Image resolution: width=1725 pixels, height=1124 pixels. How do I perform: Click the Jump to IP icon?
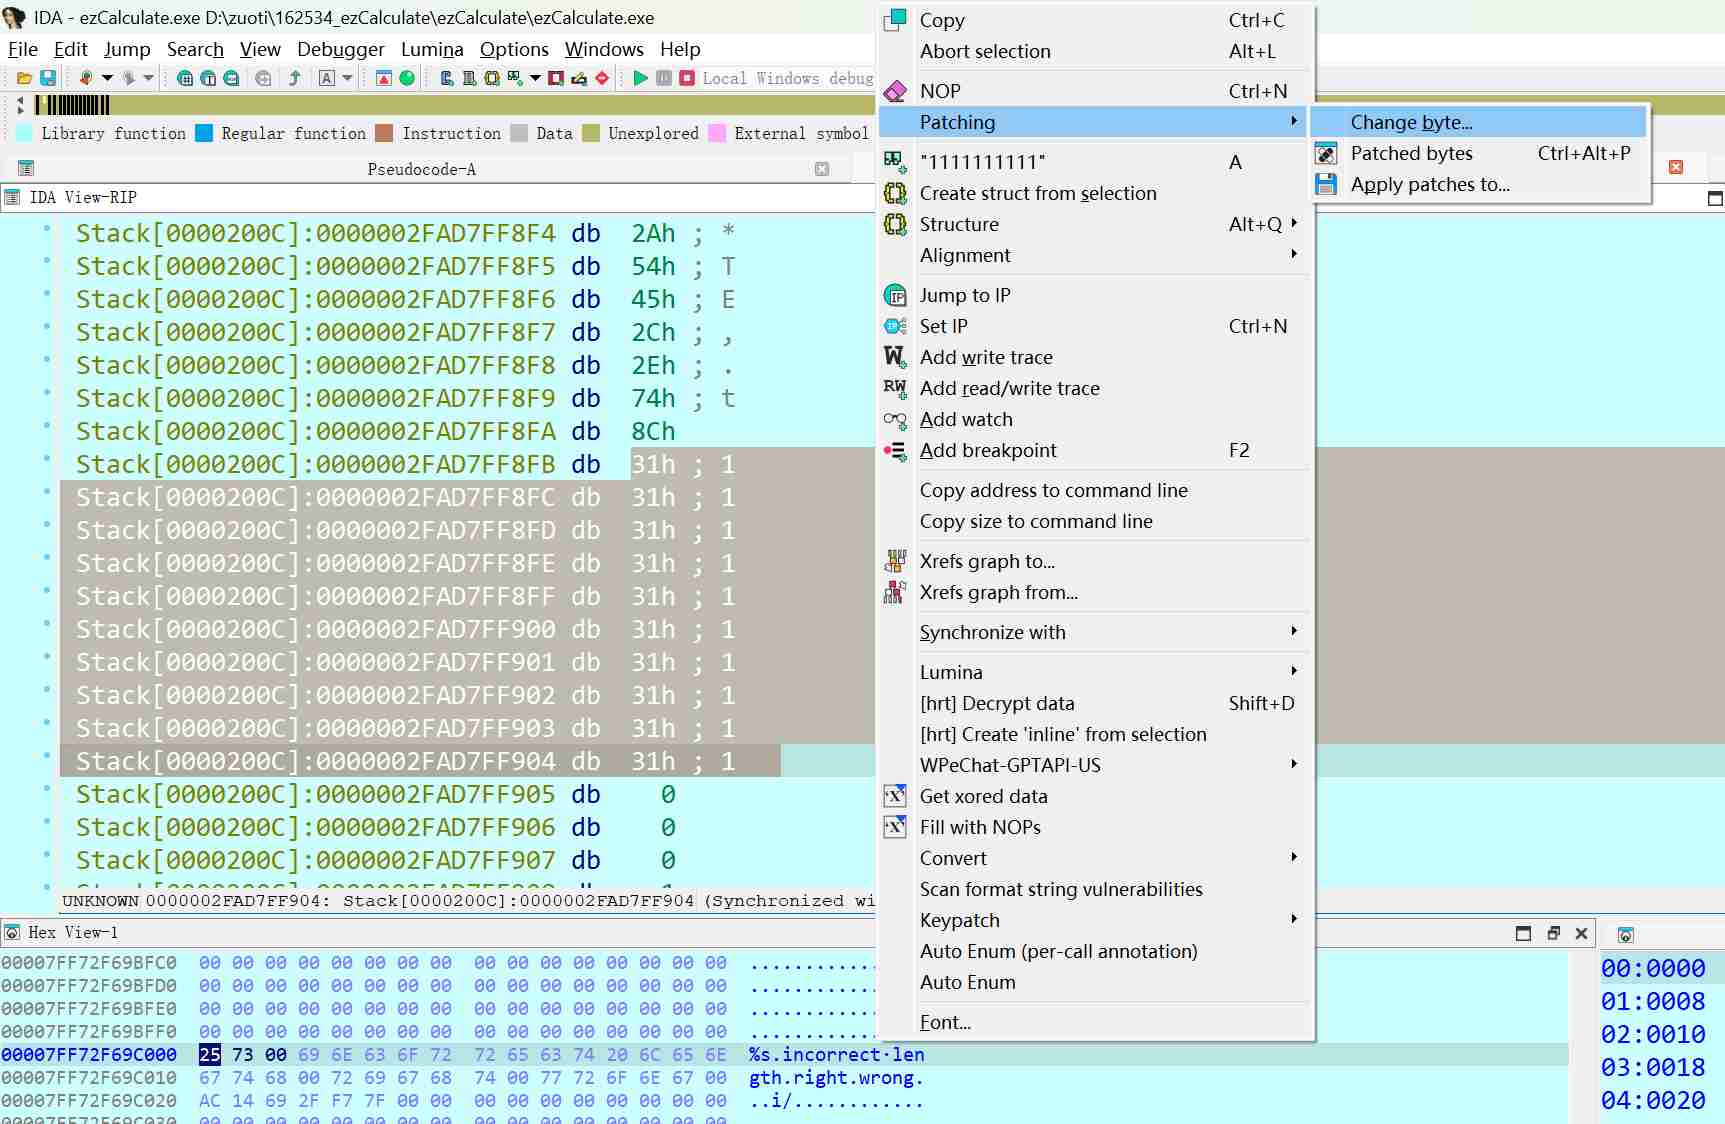point(895,296)
